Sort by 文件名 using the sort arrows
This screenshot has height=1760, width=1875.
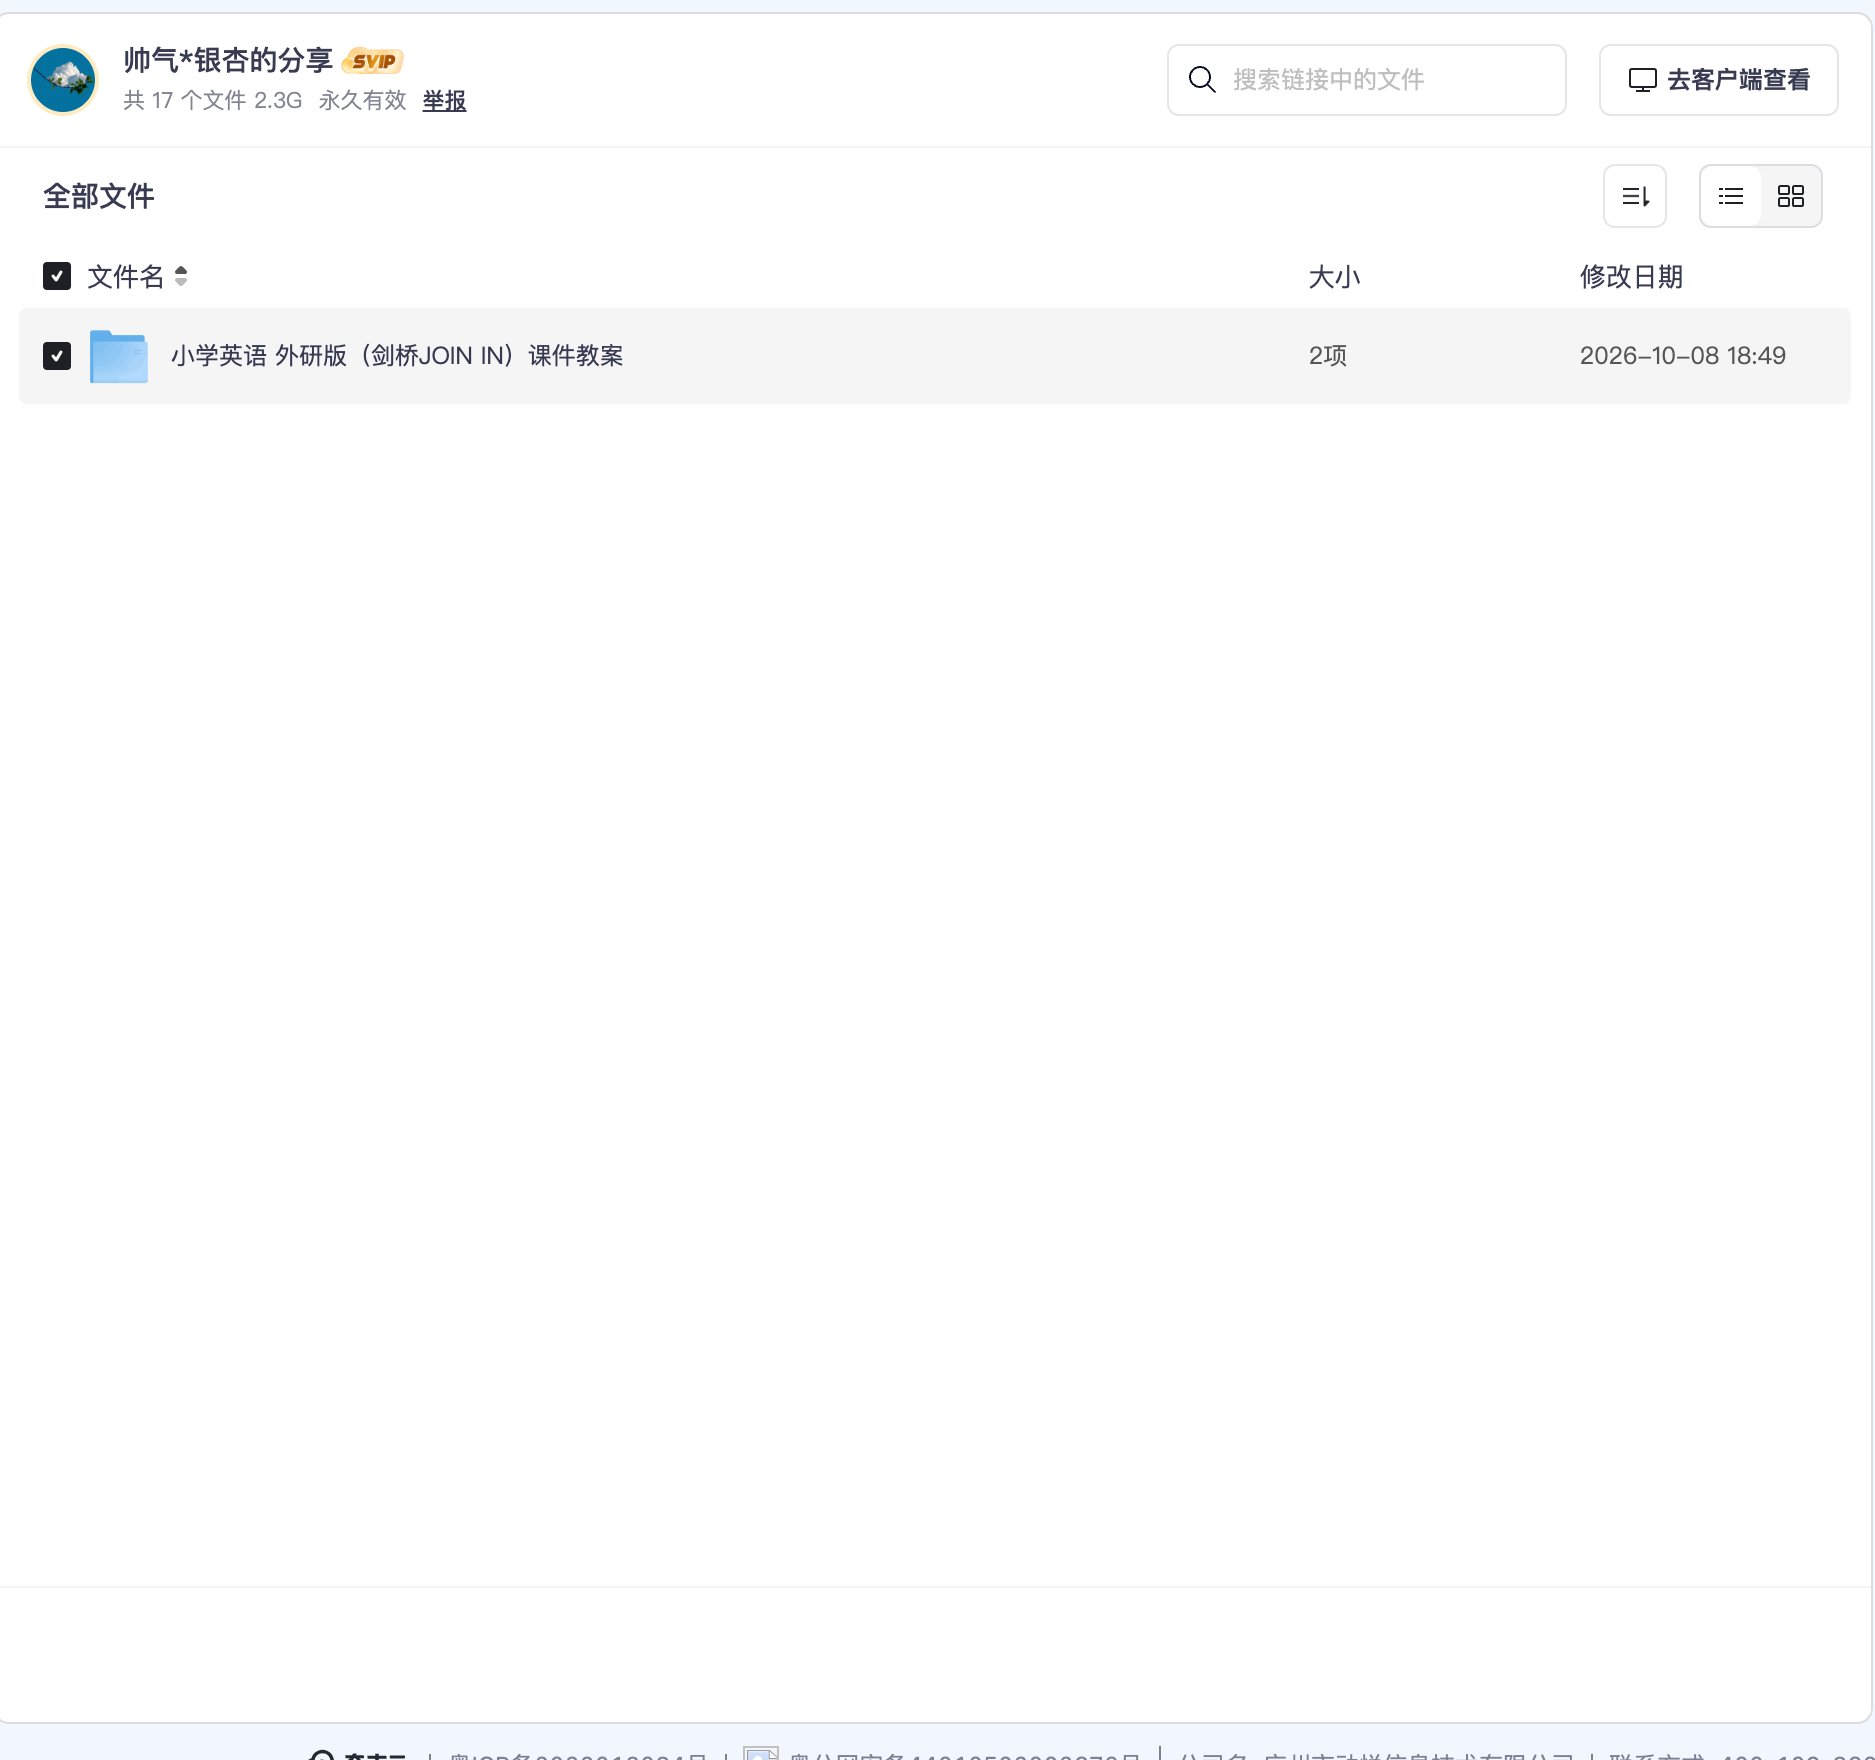[x=181, y=276]
